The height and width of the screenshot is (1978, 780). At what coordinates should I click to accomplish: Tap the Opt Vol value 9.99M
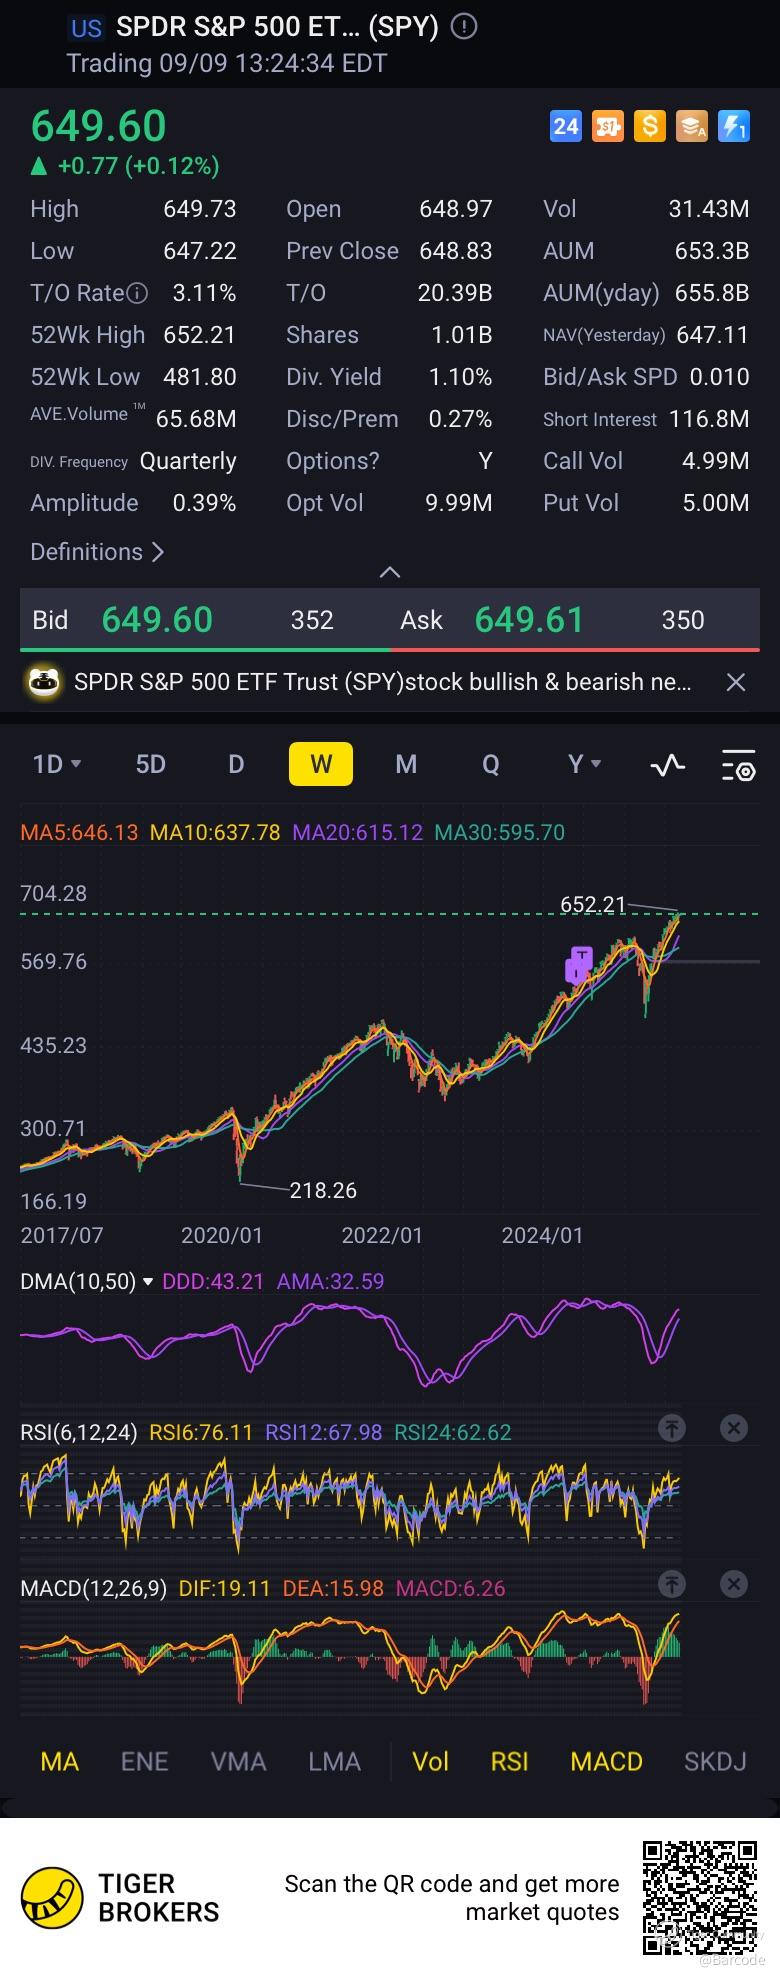click(458, 503)
